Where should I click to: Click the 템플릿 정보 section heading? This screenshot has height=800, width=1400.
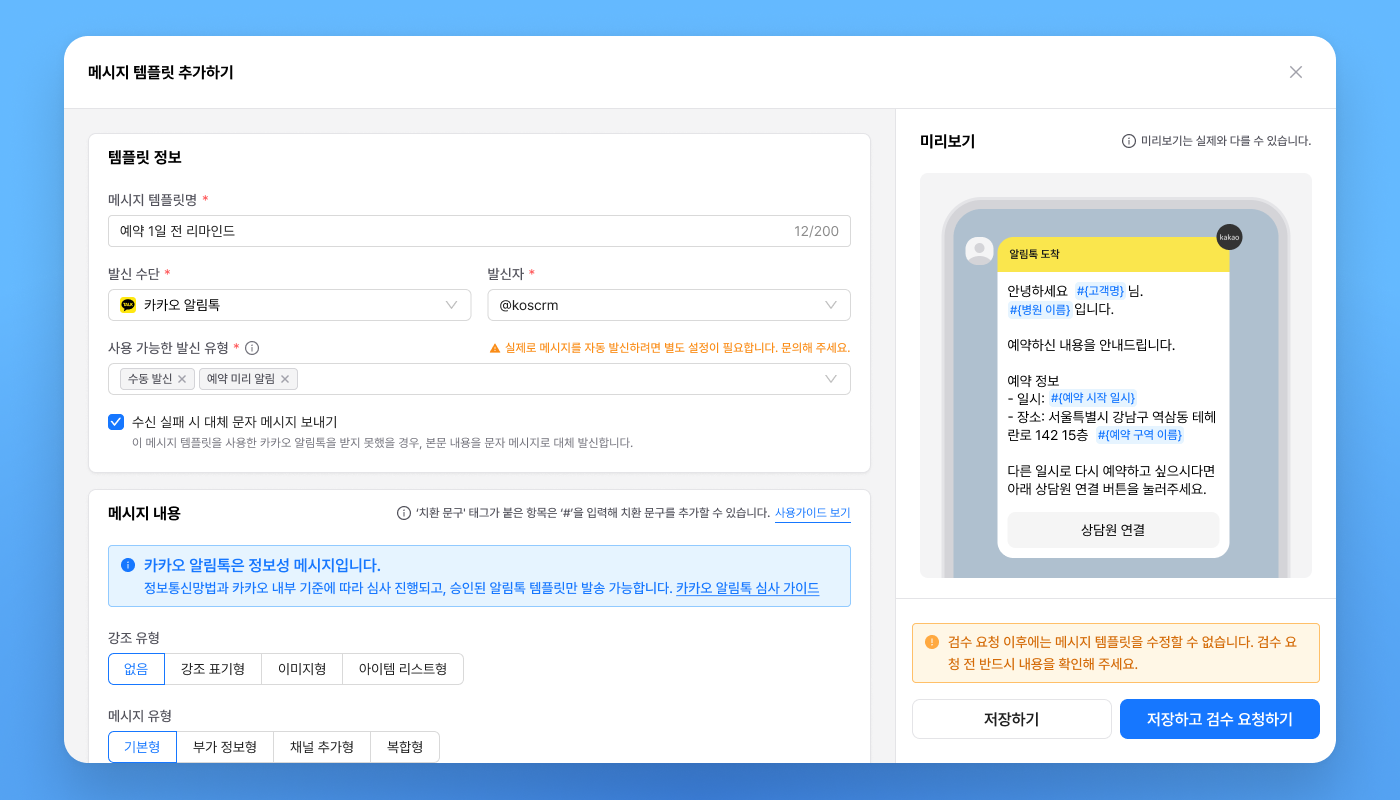(145, 157)
